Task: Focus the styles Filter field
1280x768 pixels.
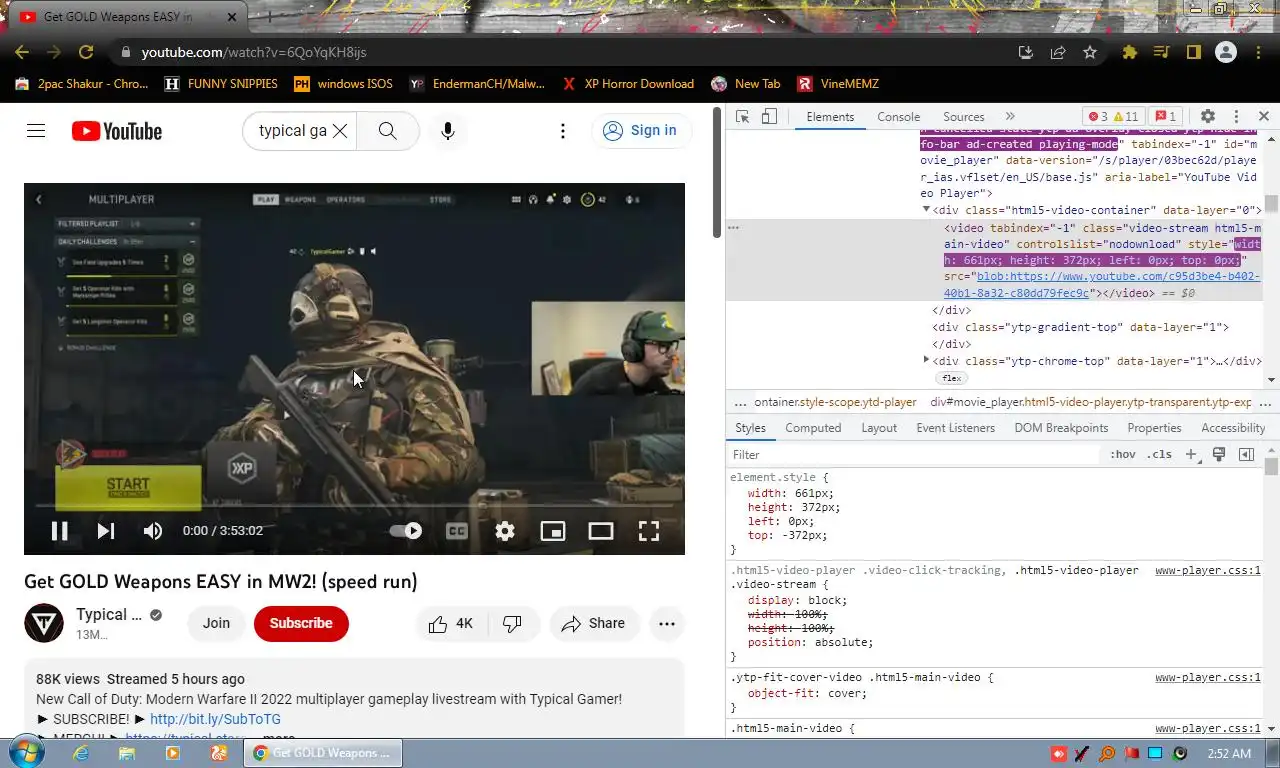Action: pyautogui.click(x=915, y=455)
